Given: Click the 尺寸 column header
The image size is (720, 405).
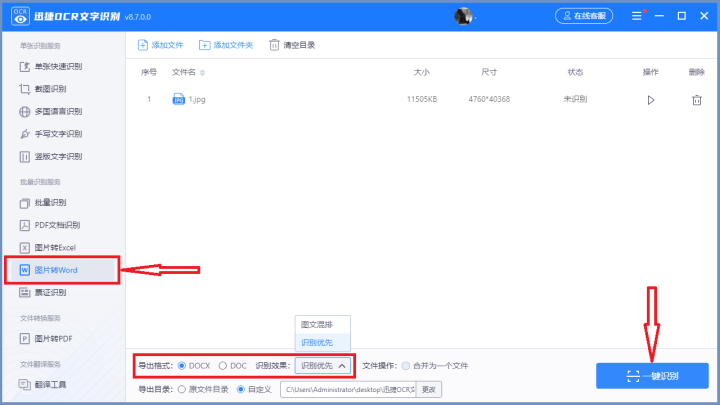Looking at the screenshot, I should pos(489,72).
